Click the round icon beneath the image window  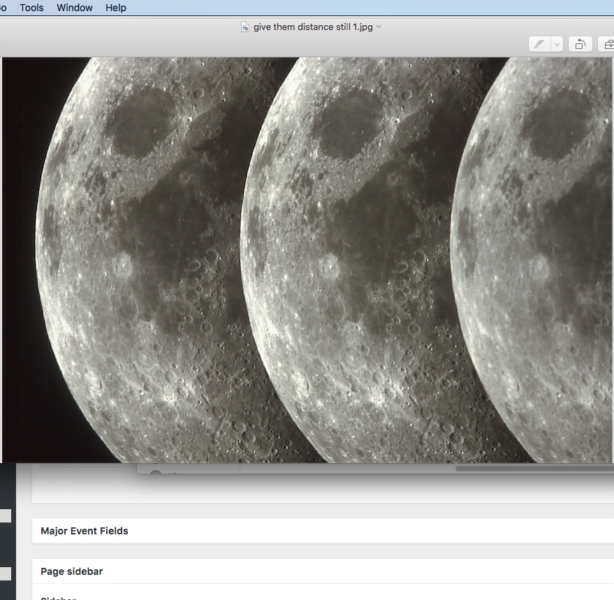pos(155,472)
